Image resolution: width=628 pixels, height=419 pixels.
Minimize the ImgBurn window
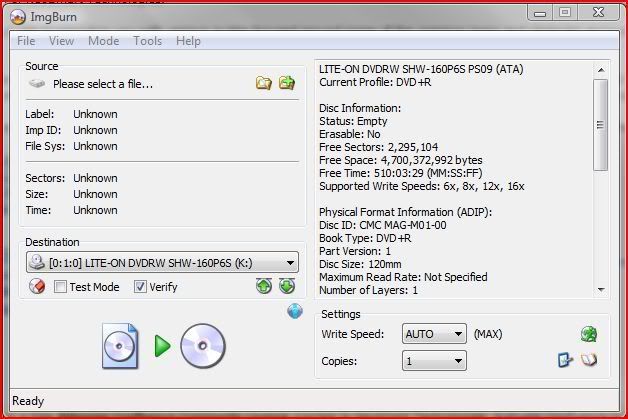click(540, 13)
